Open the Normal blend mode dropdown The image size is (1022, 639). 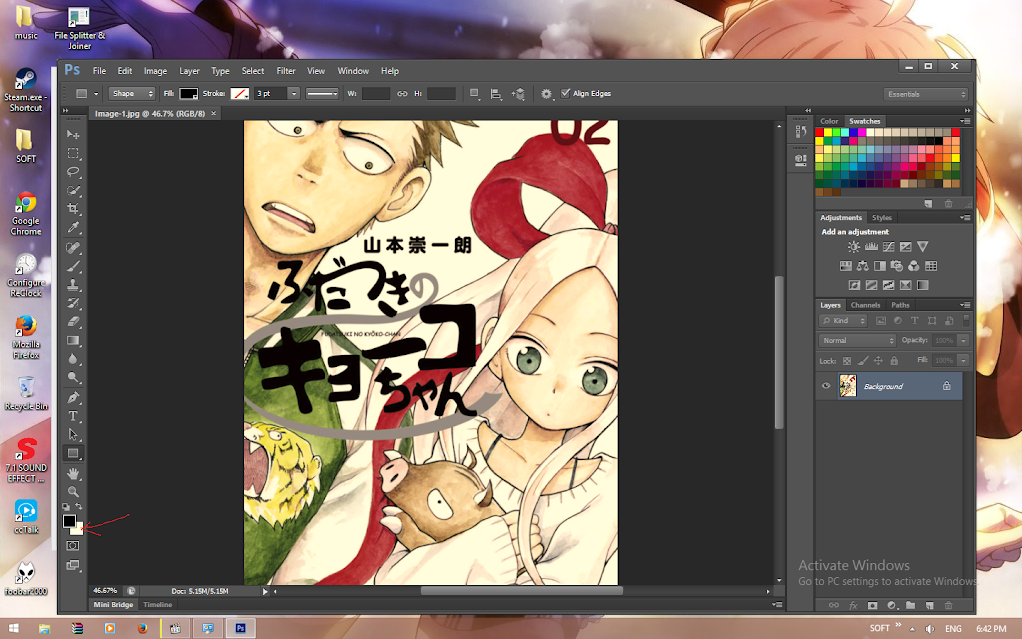point(857,340)
